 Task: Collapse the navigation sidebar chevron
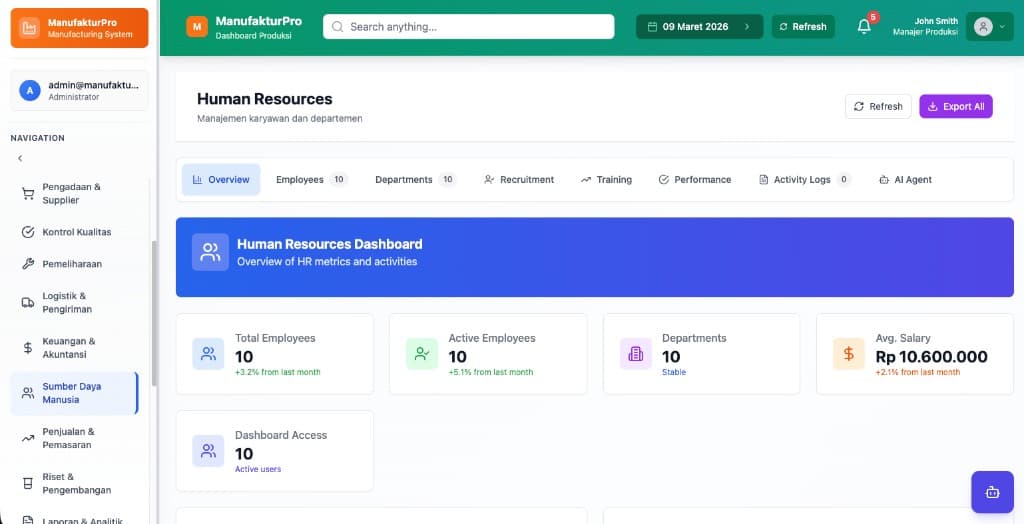point(20,158)
